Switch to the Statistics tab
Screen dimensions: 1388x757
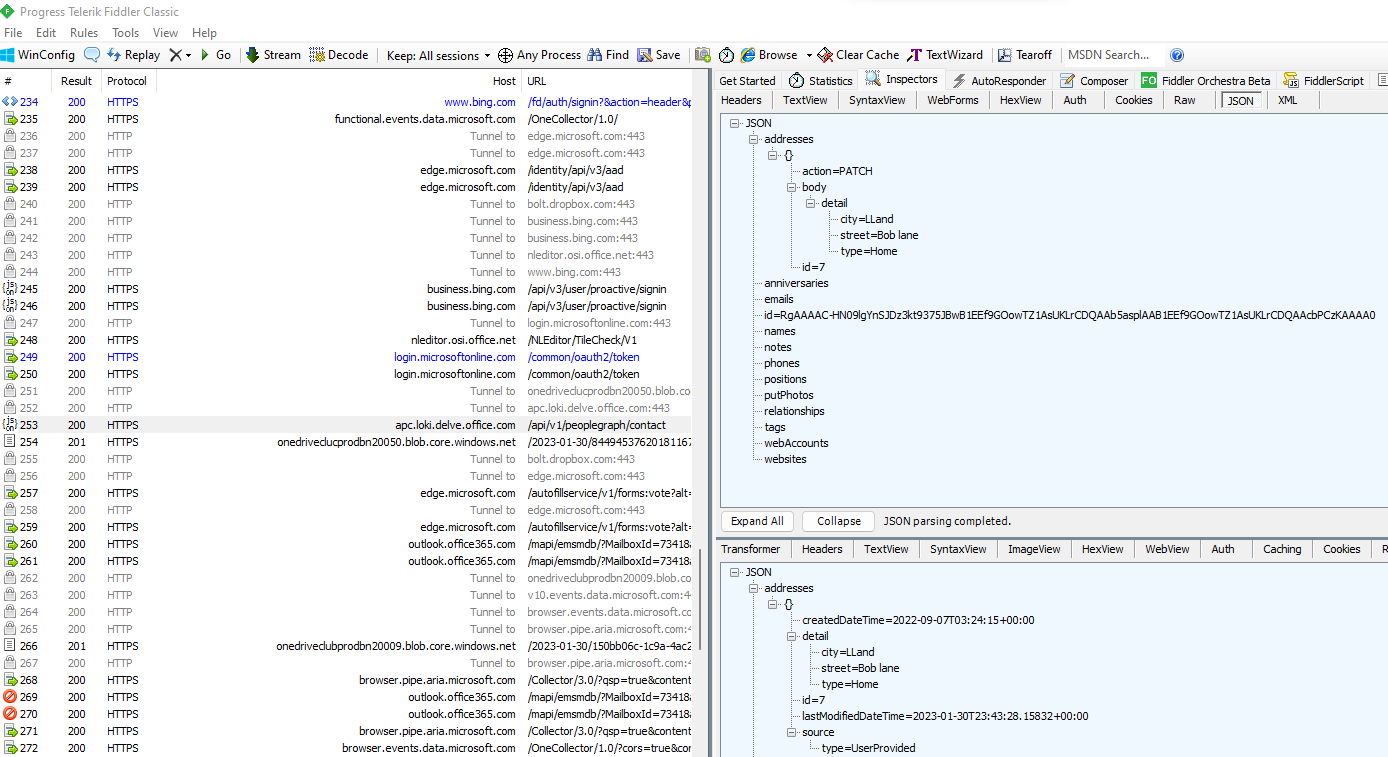coord(820,81)
